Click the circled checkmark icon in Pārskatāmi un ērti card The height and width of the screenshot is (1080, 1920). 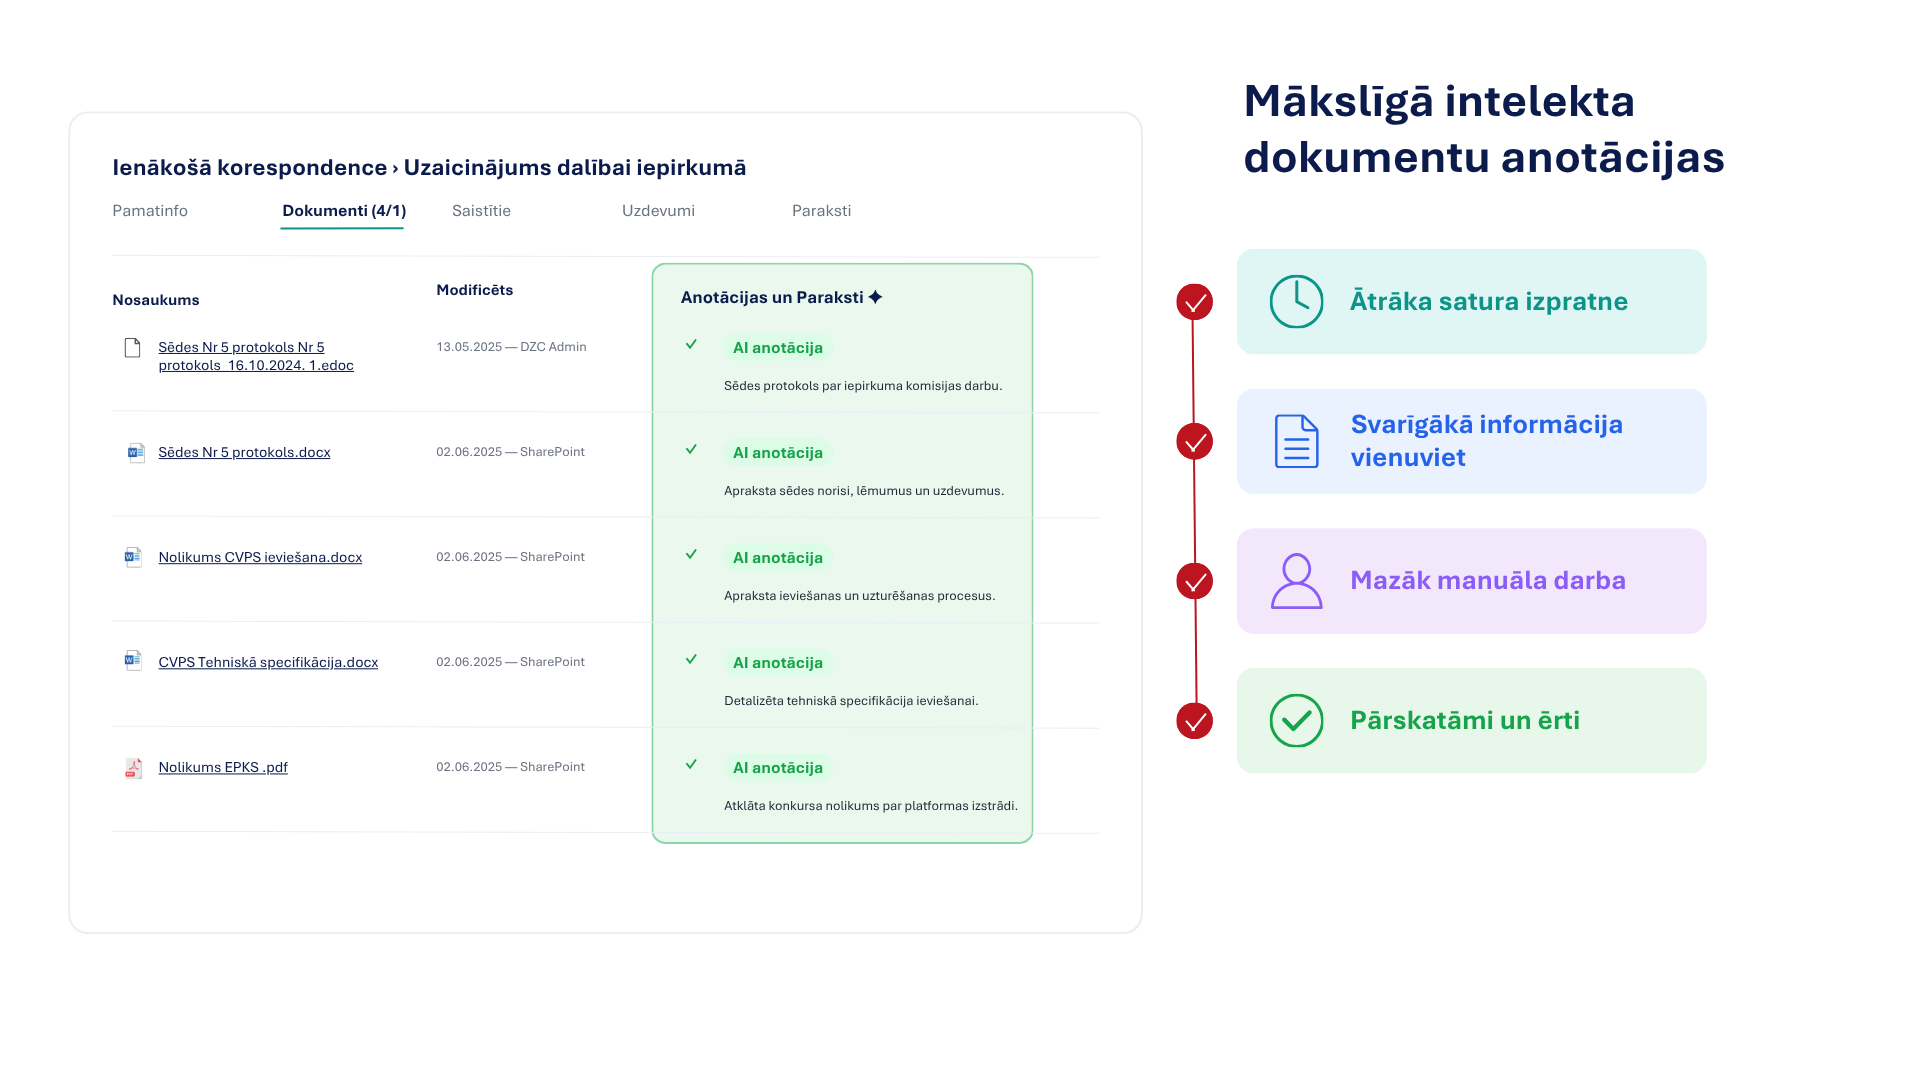(1296, 721)
